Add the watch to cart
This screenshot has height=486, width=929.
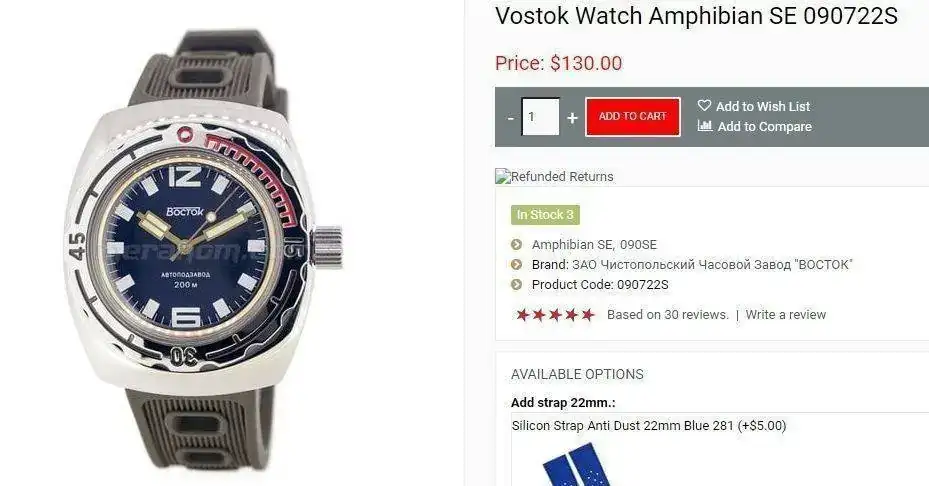633,117
